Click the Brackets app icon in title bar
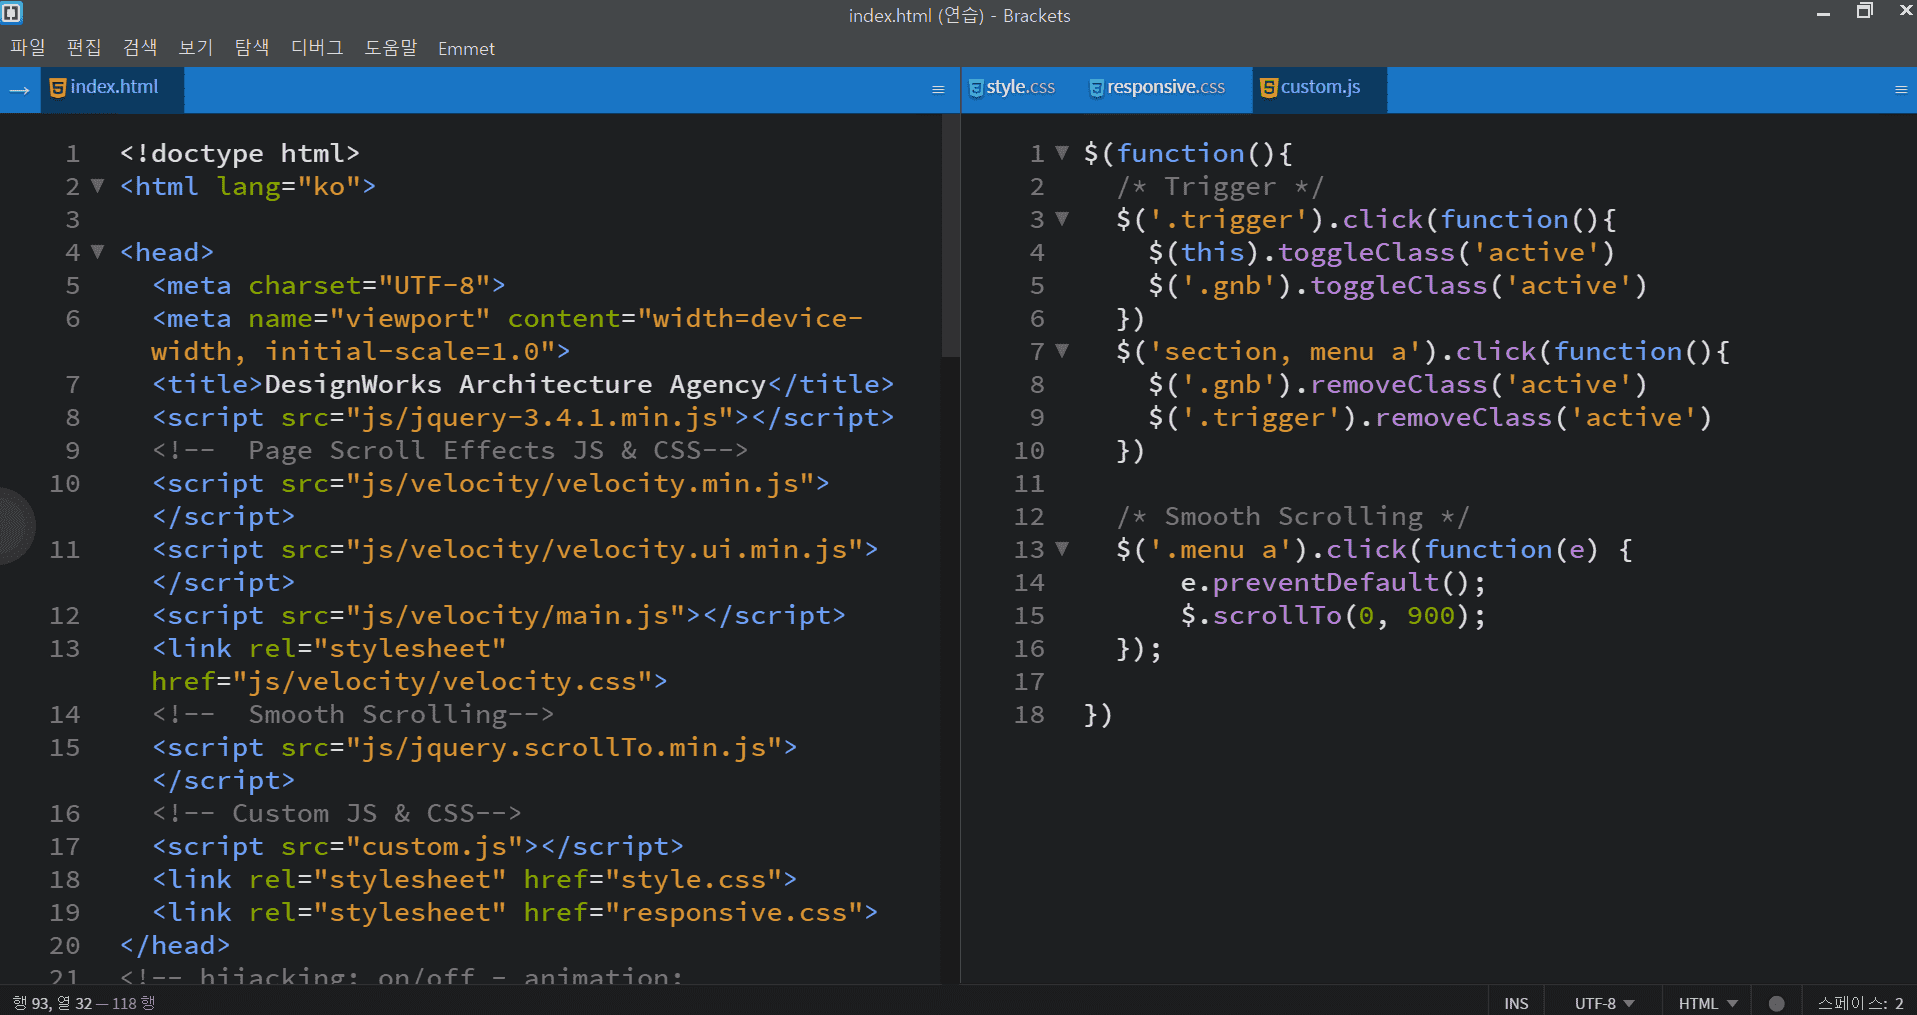Image resolution: width=1917 pixels, height=1015 pixels. [x=12, y=13]
